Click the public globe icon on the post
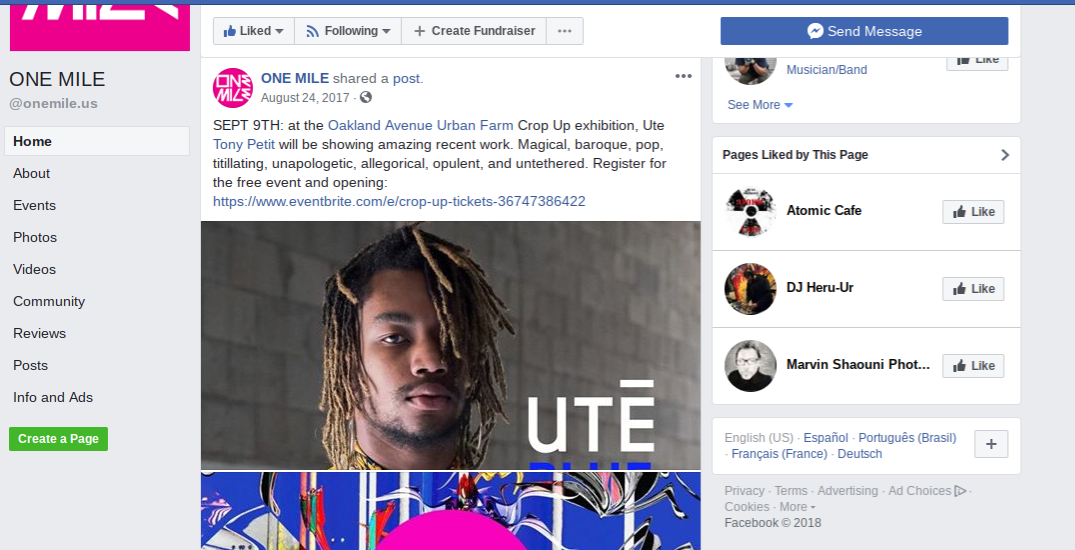1075x550 pixels. pyautogui.click(x=365, y=97)
